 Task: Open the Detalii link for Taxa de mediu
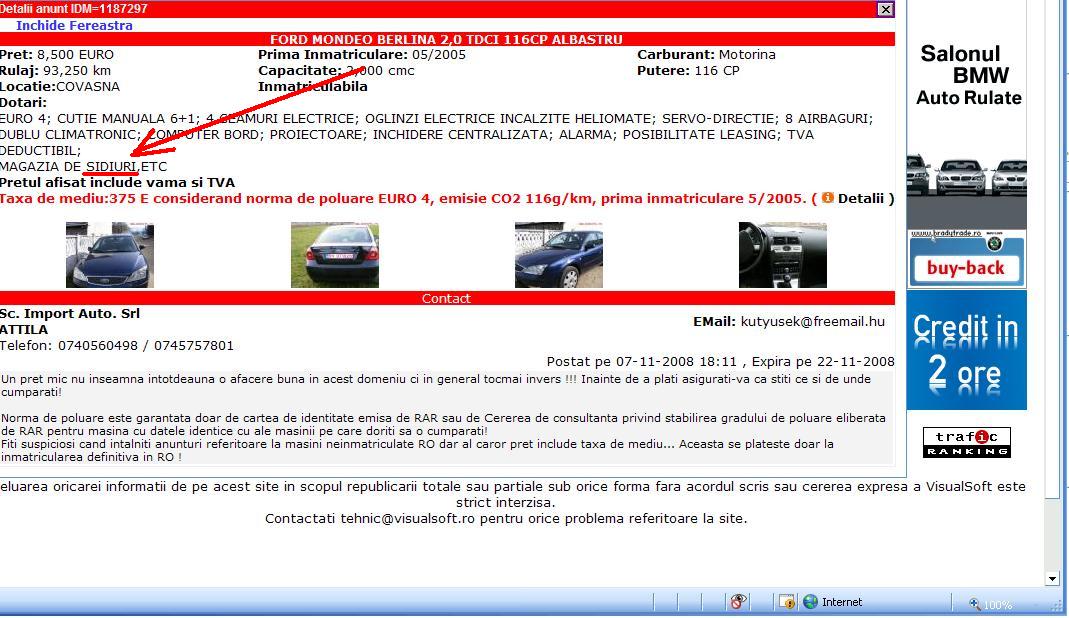pos(860,198)
